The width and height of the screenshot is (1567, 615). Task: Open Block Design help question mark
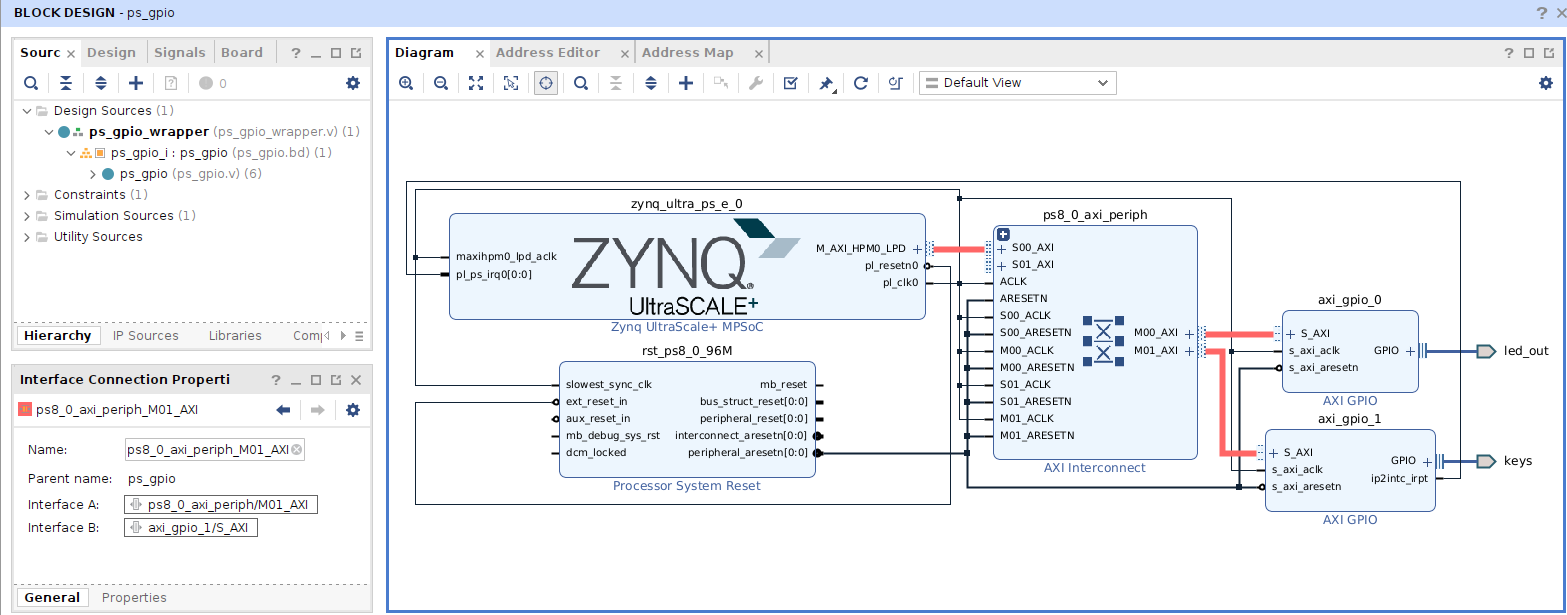1542,13
